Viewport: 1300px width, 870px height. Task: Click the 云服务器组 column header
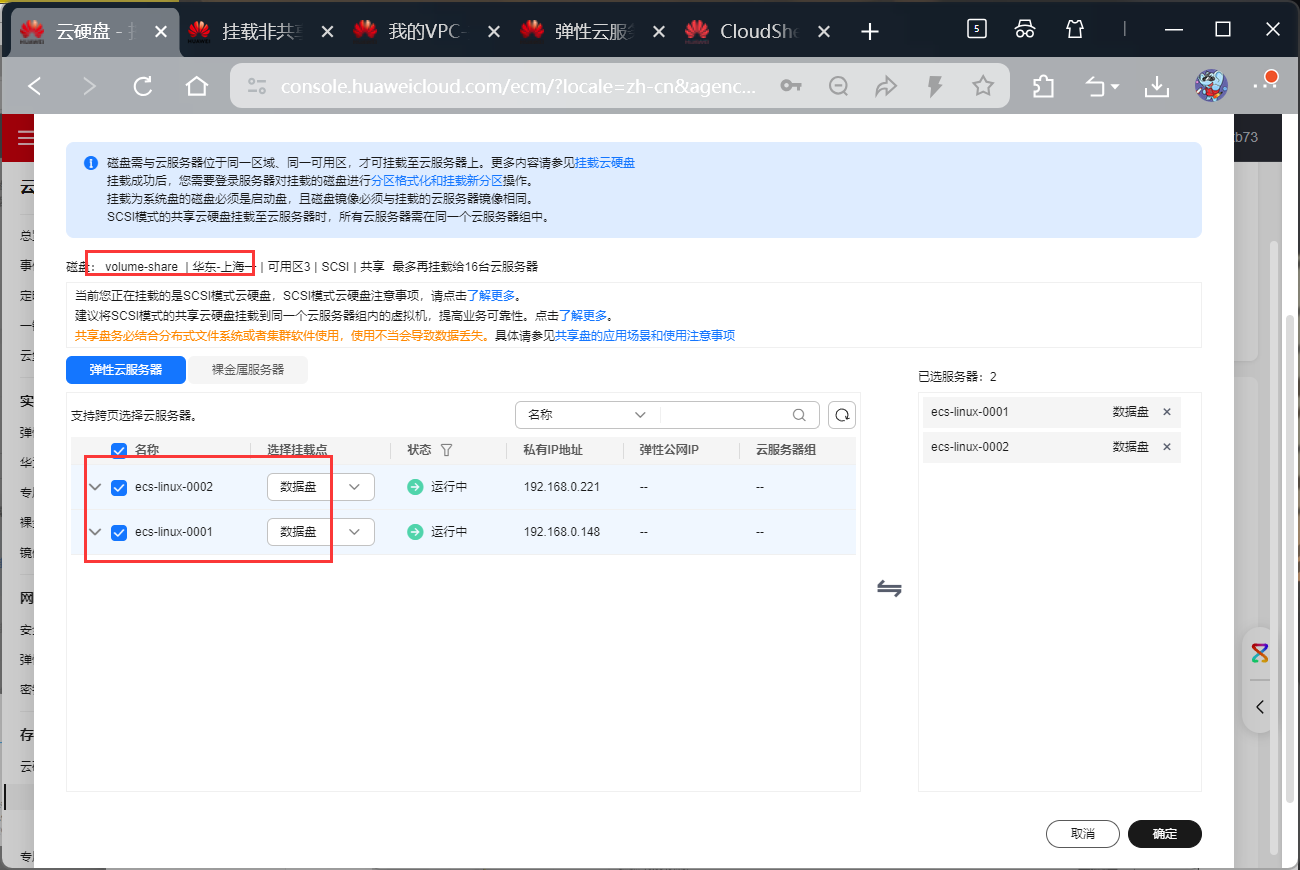(786, 450)
